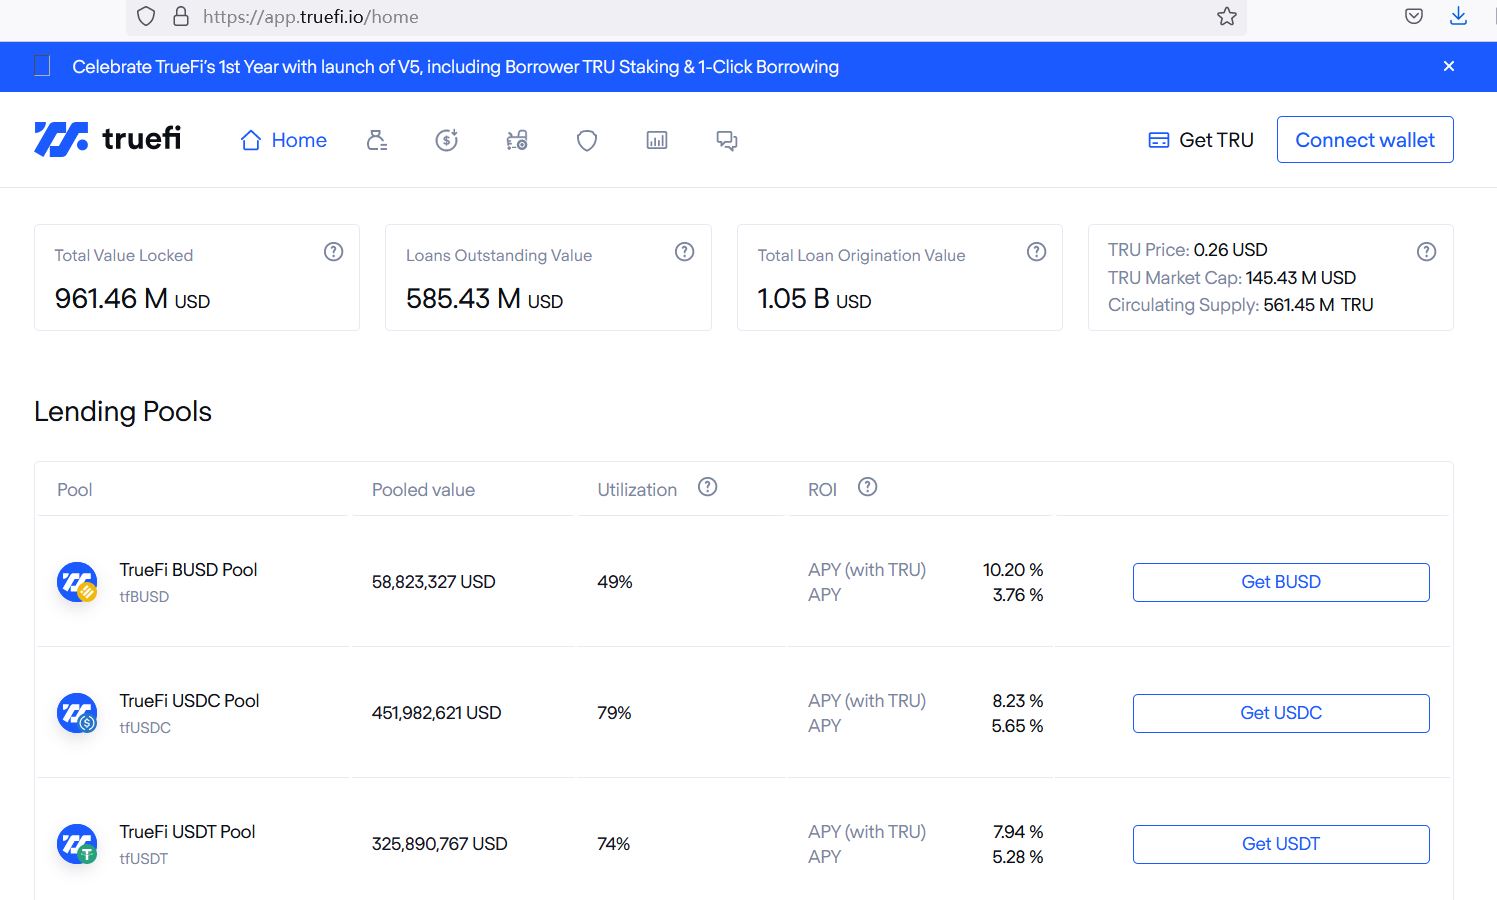Viewport: 1497px width, 900px height.
Task: Click the 325,890,767 USD pooled value
Action: [439, 844]
